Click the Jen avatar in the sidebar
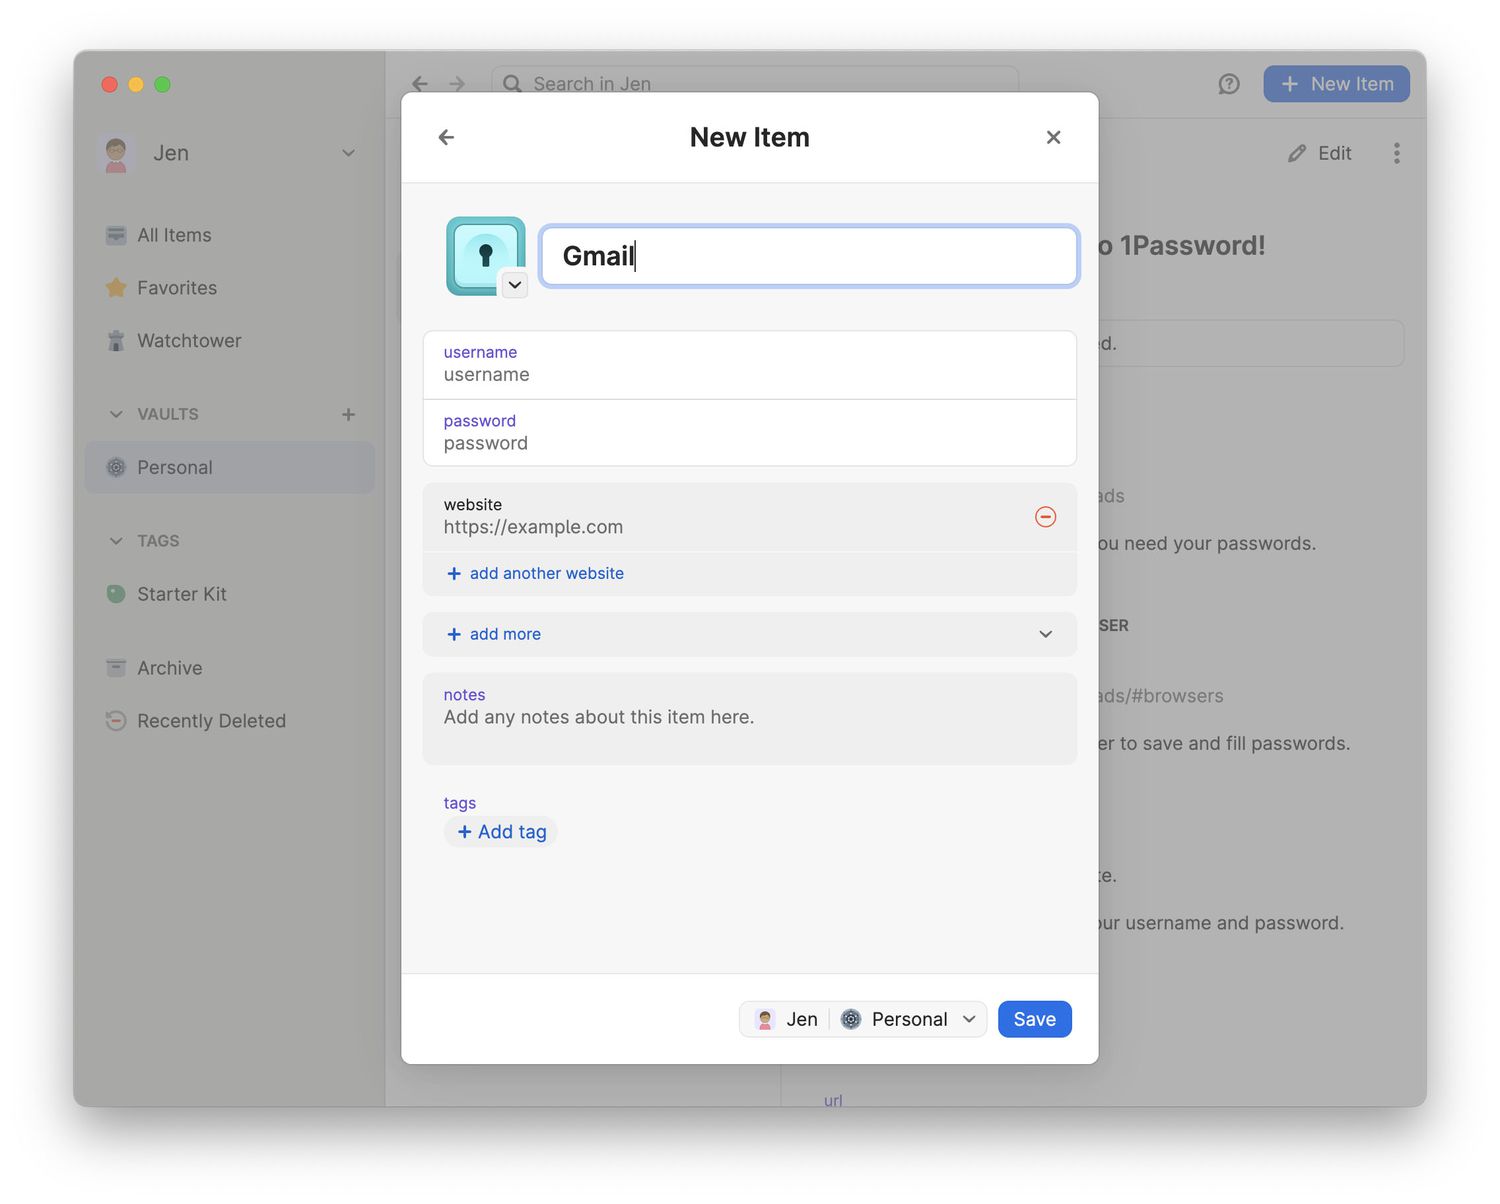Image resolution: width=1500 pixels, height=1204 pixels. [x=116, y=153]
